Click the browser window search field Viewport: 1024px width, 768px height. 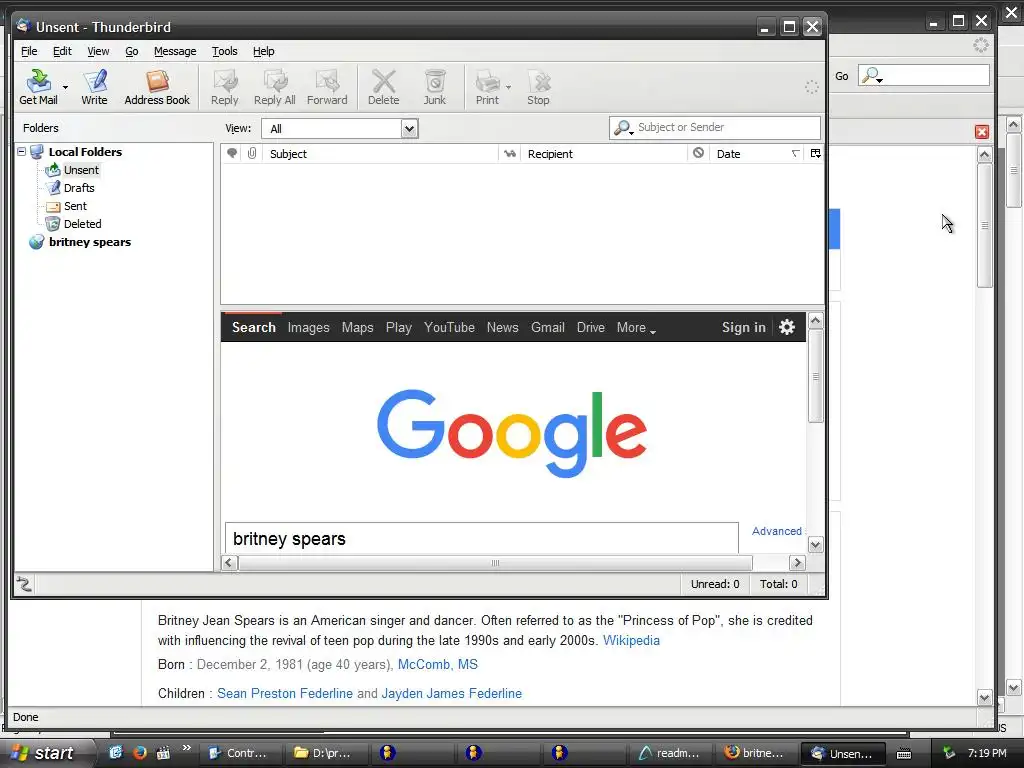click(x=923, y=76)
